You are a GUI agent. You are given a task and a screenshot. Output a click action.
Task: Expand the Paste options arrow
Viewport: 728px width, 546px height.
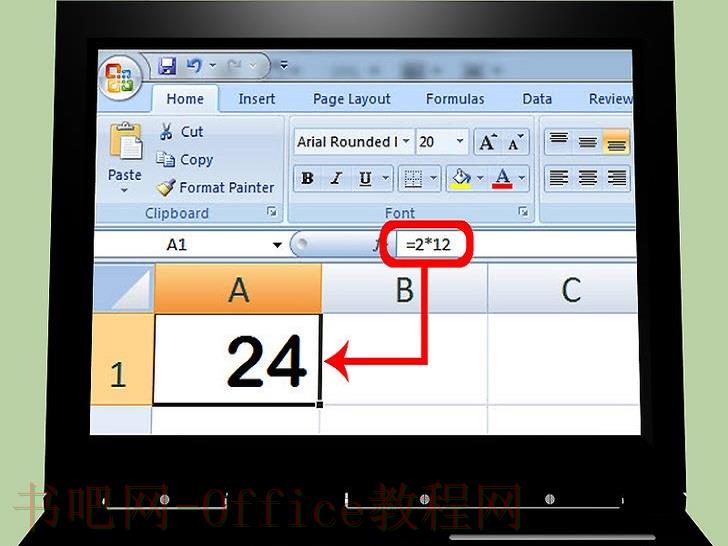124,190
